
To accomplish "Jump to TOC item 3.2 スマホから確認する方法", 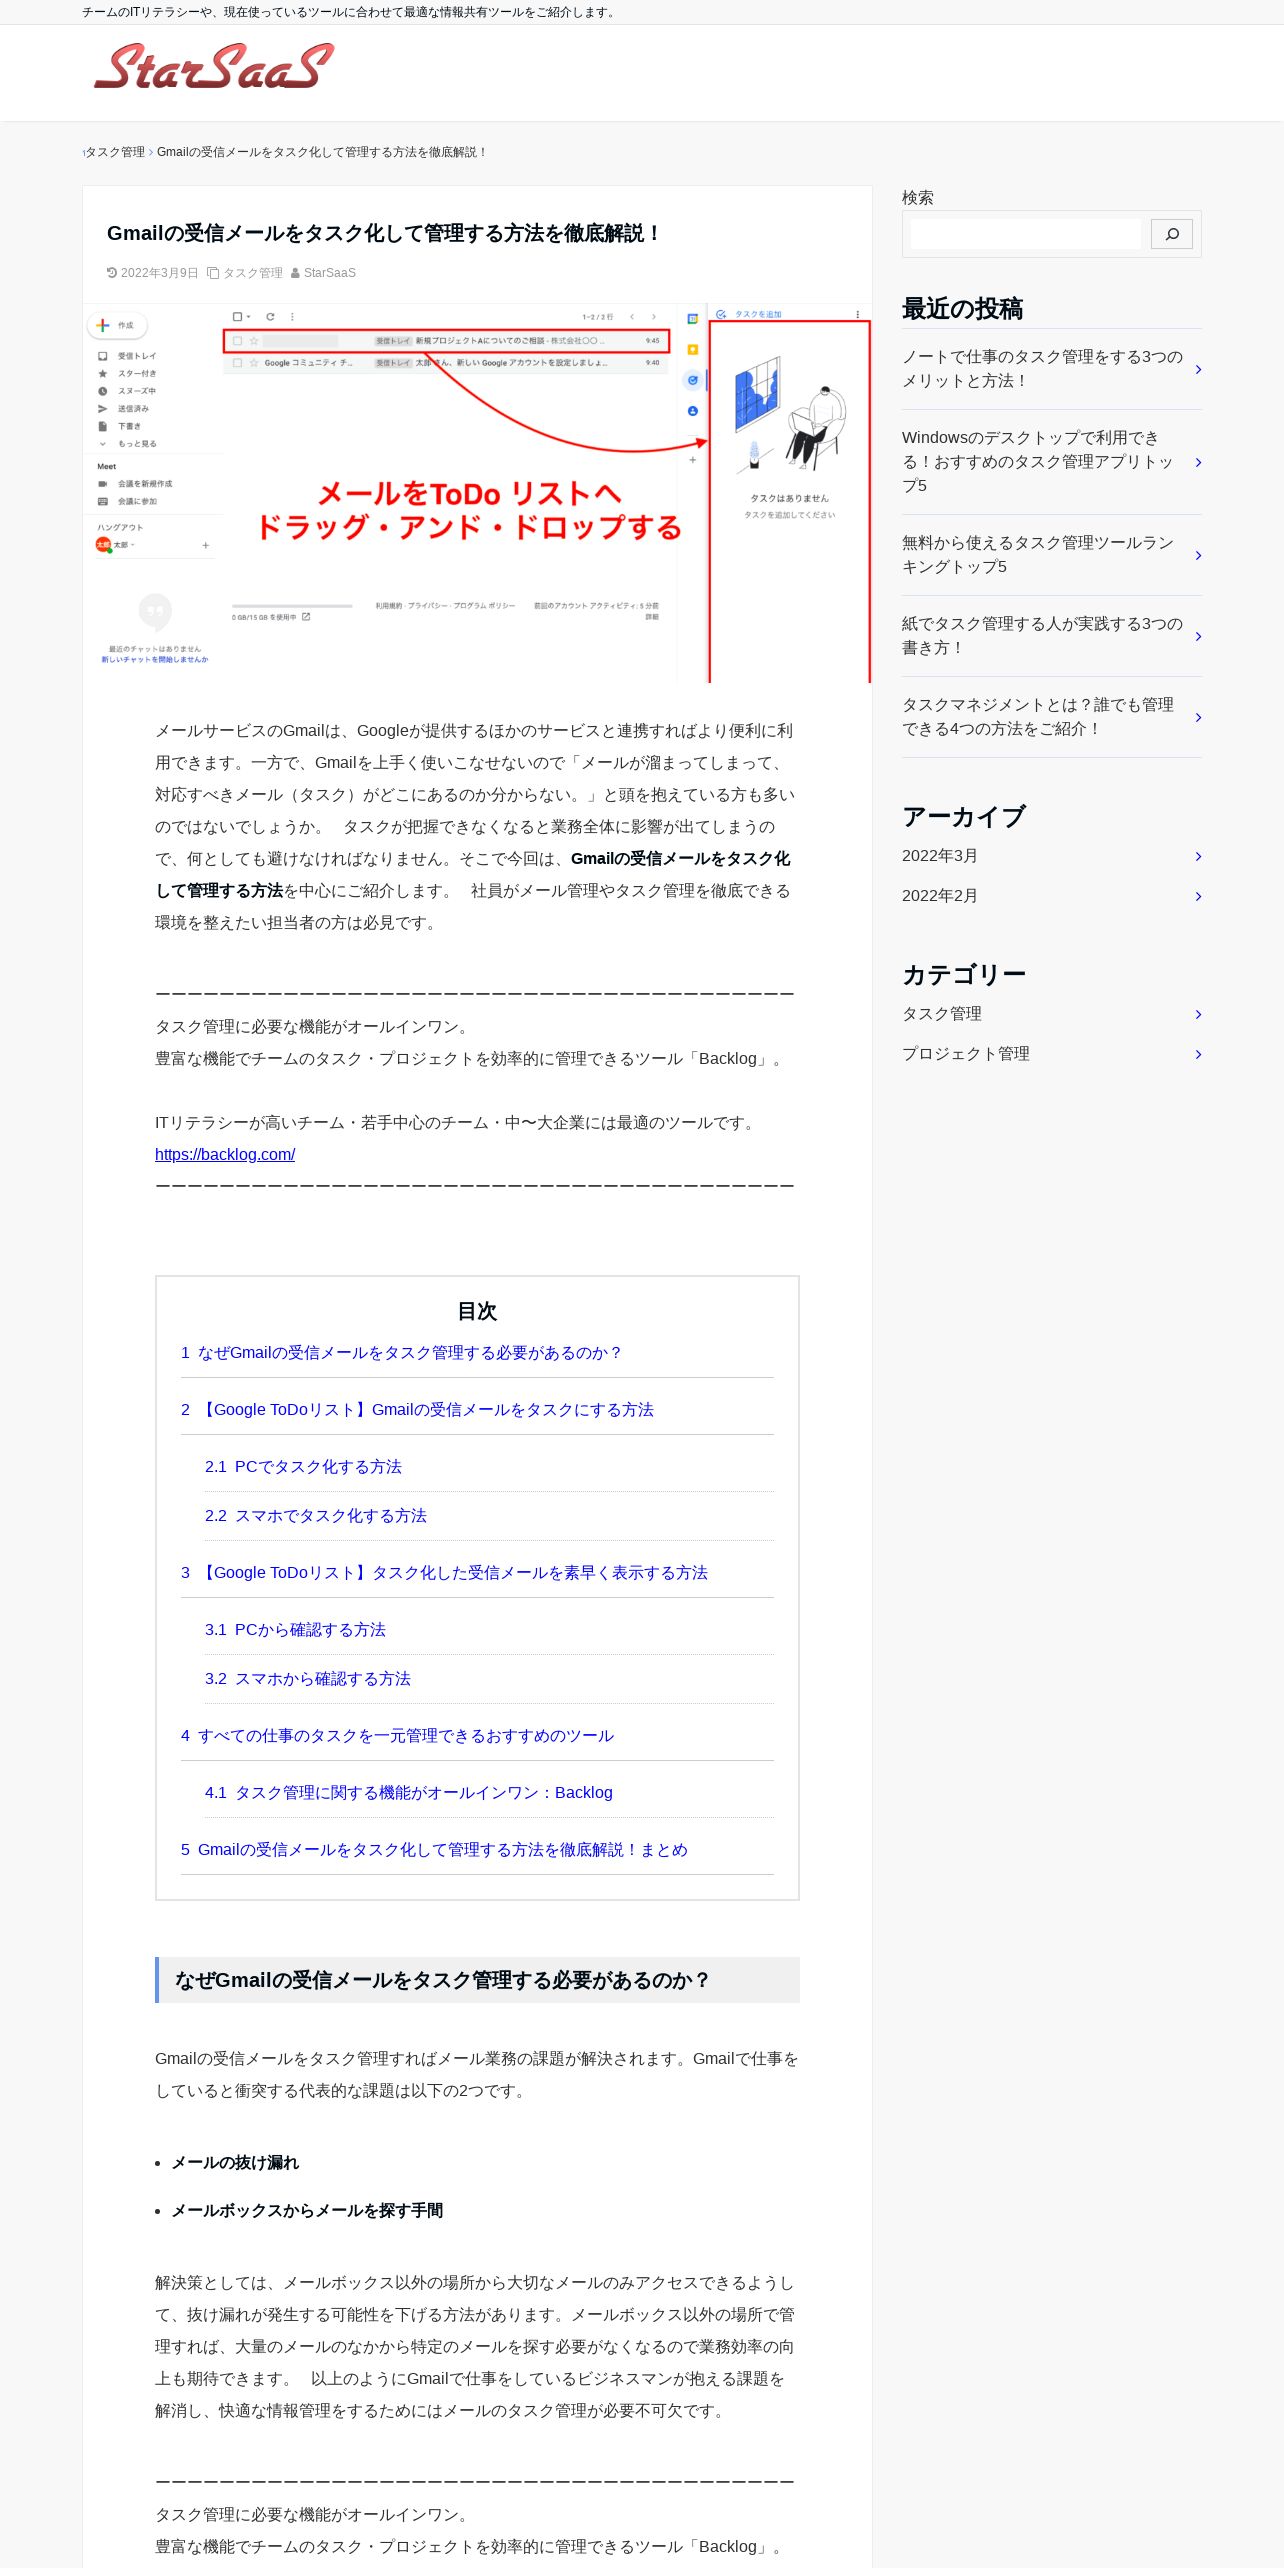I will tap(308, 1679).
